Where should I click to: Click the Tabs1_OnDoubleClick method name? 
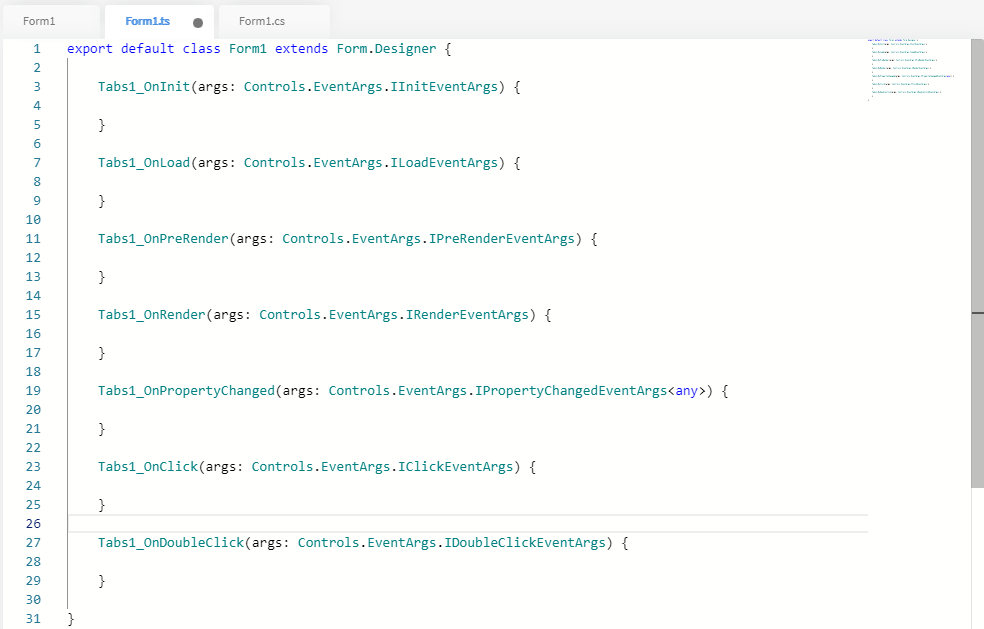pyautogui.click(x=171, y=542)
